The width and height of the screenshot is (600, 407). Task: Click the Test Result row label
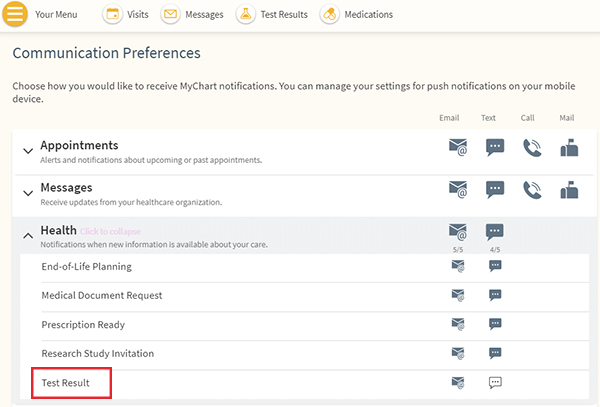tap(65, 383)
